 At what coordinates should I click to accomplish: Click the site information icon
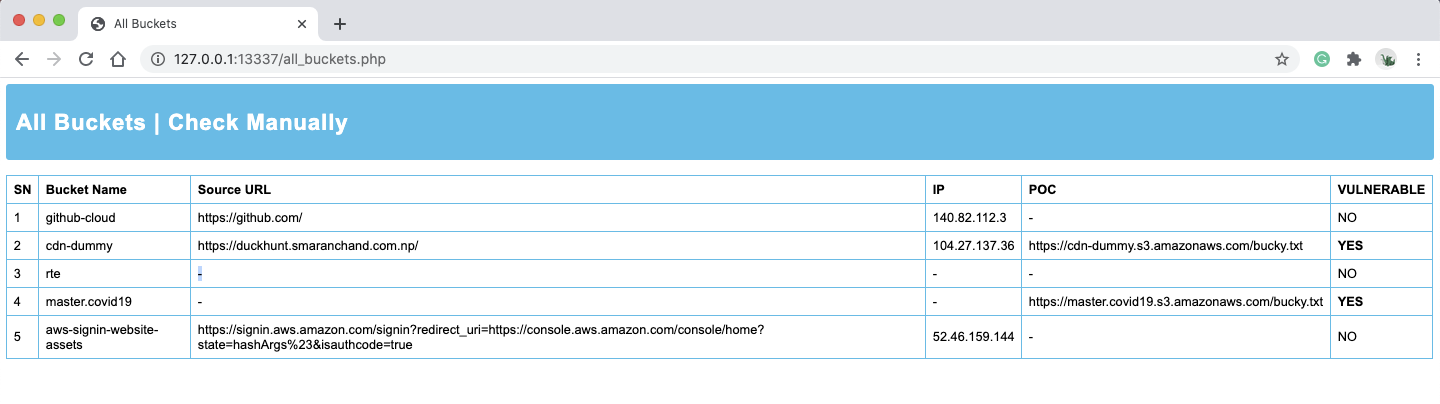click(157, 59)
